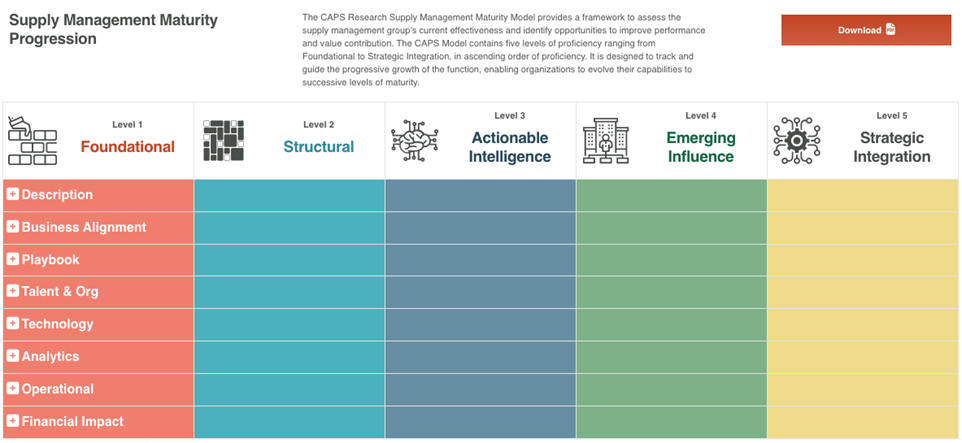Click the Actionable Intelligence brain icon
This screenshot has width=962, height=443.
(x=414, y=140)
